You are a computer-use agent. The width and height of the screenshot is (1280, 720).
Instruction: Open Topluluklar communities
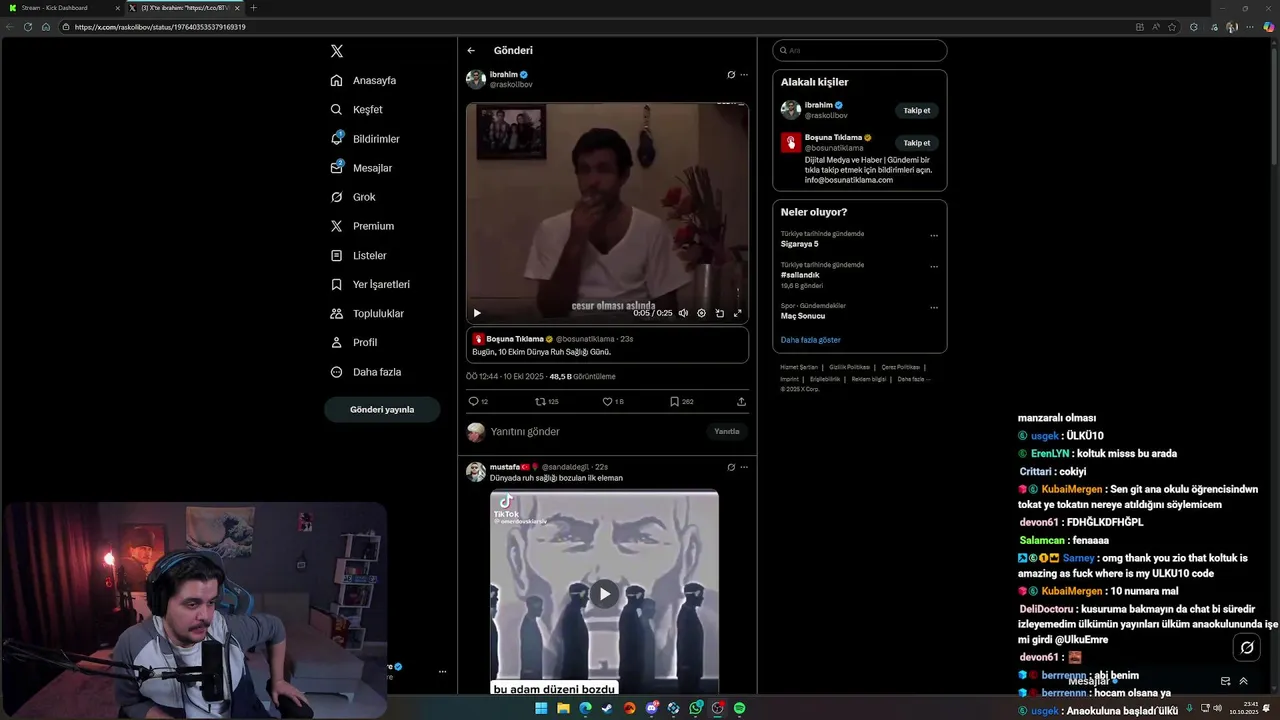368,313
